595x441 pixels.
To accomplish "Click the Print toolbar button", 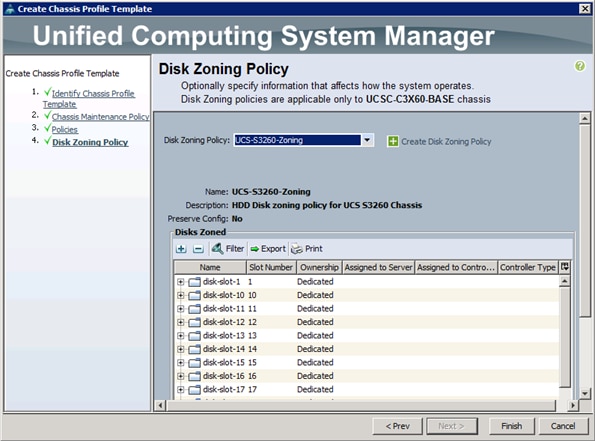I will (307, 249).
